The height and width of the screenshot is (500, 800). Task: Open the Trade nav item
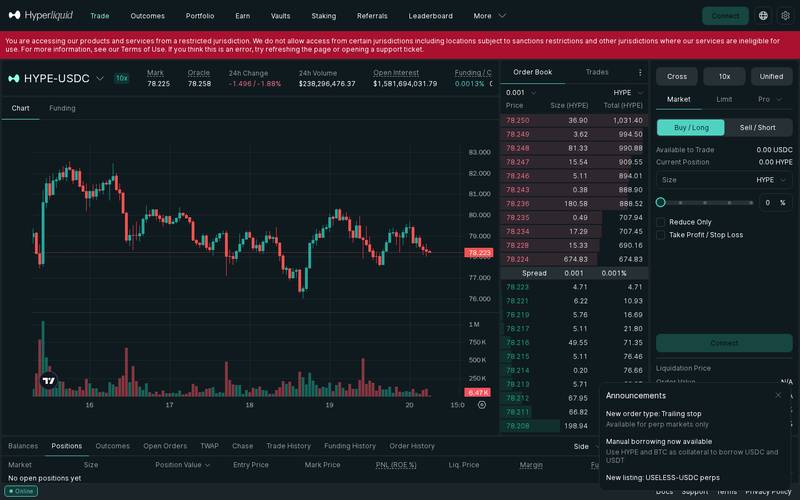pos(99,16)
